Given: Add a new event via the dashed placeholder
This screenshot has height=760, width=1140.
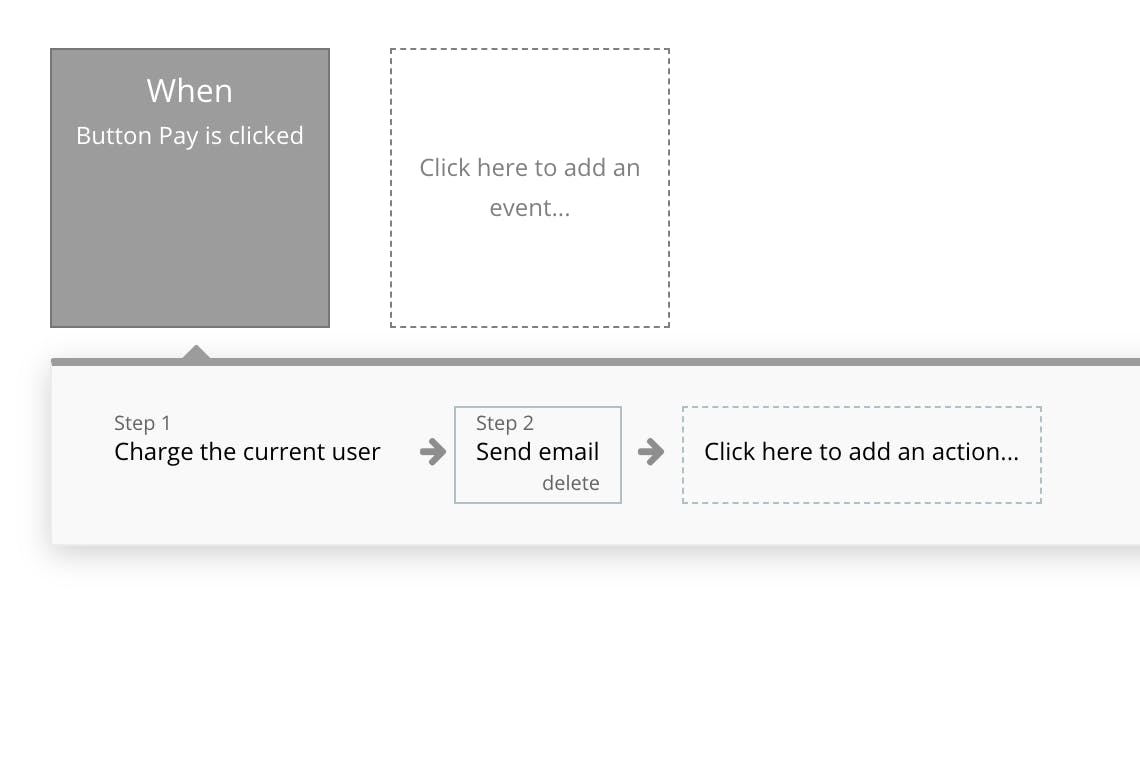Looking at the screenshot, I should click(529, 188).
